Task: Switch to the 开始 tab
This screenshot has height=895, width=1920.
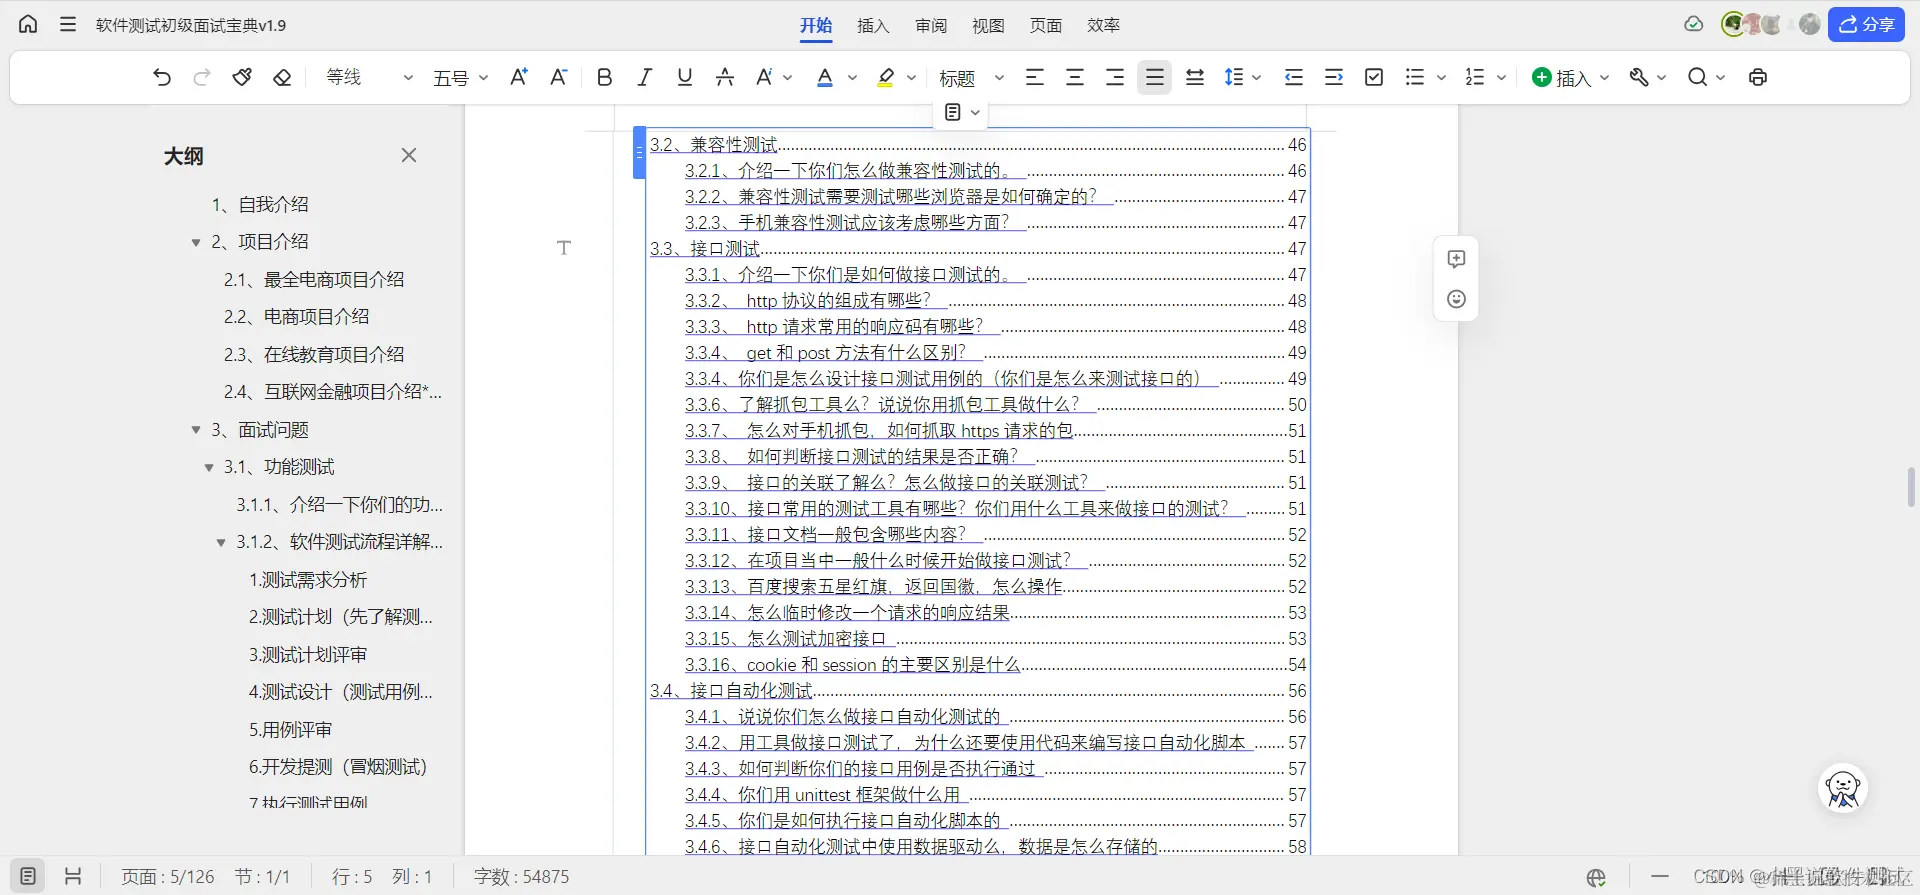Action: pyautogui.click(x=816, y=26)
